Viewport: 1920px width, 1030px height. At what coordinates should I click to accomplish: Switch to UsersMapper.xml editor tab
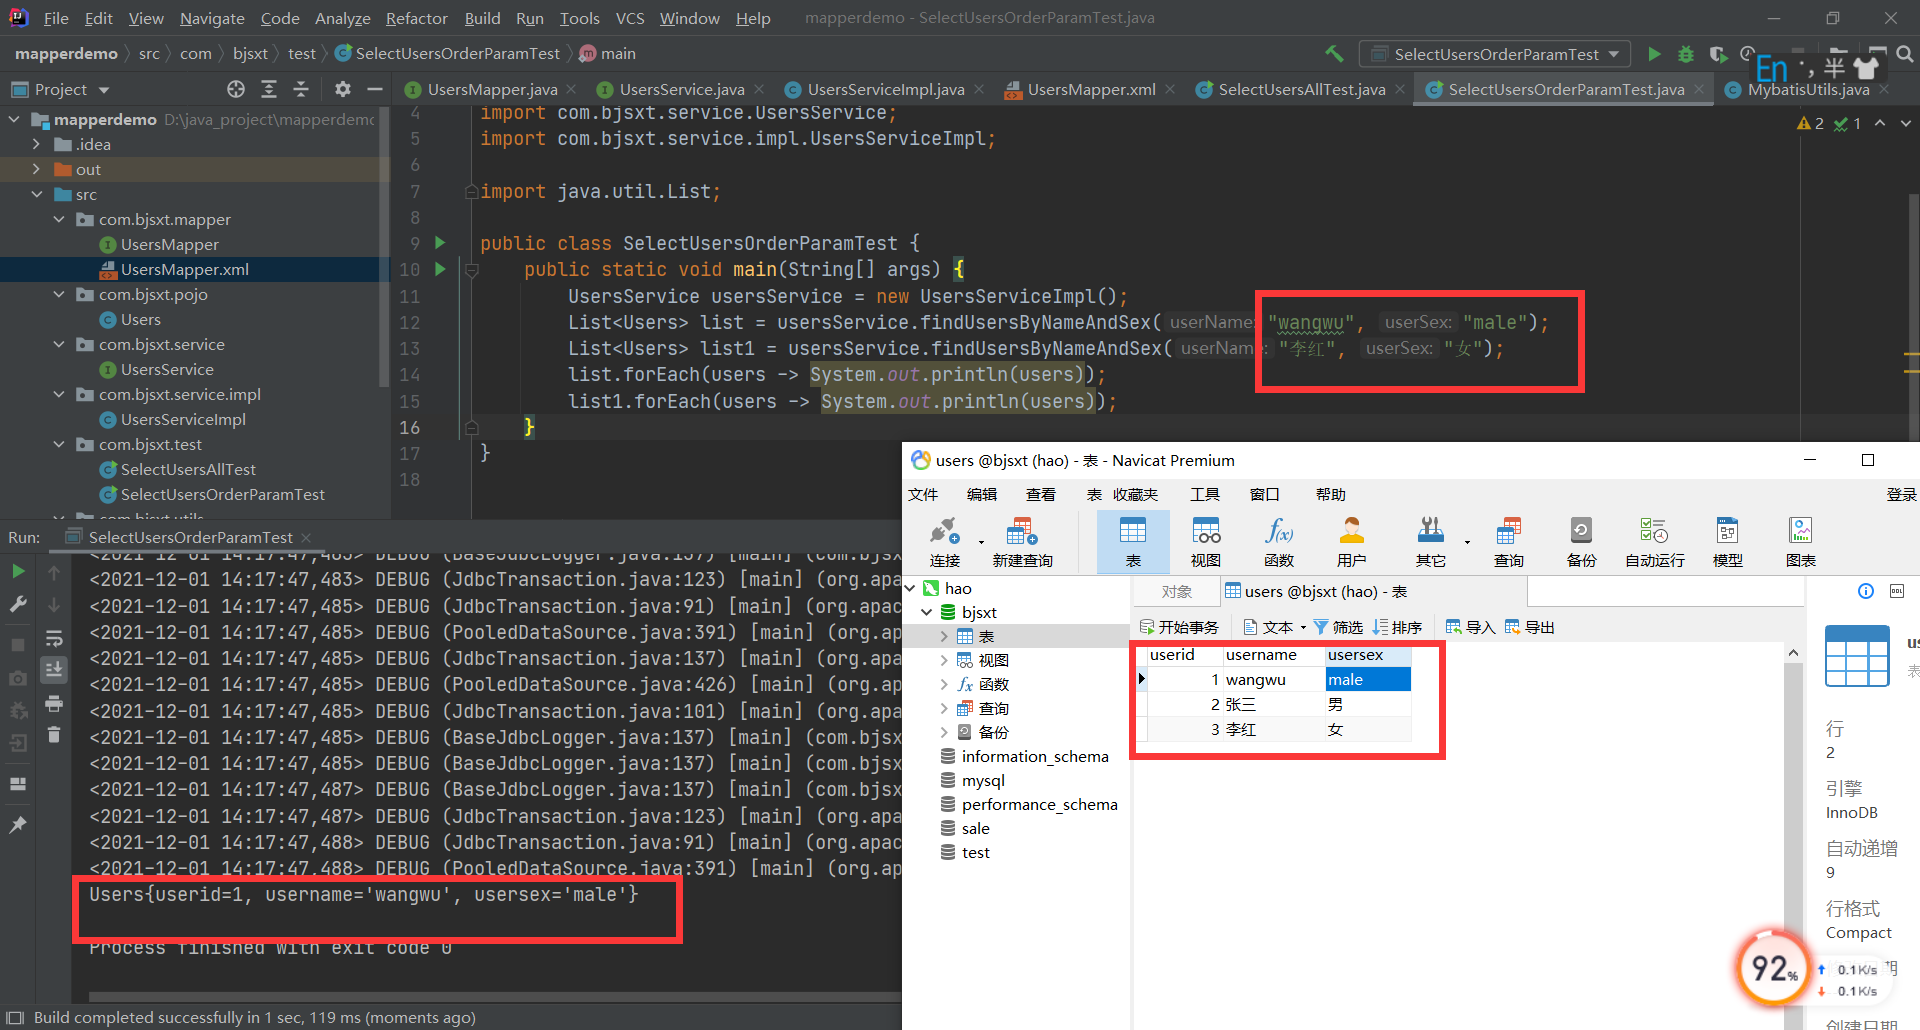pyautogui.click(x=1091, y=89)
